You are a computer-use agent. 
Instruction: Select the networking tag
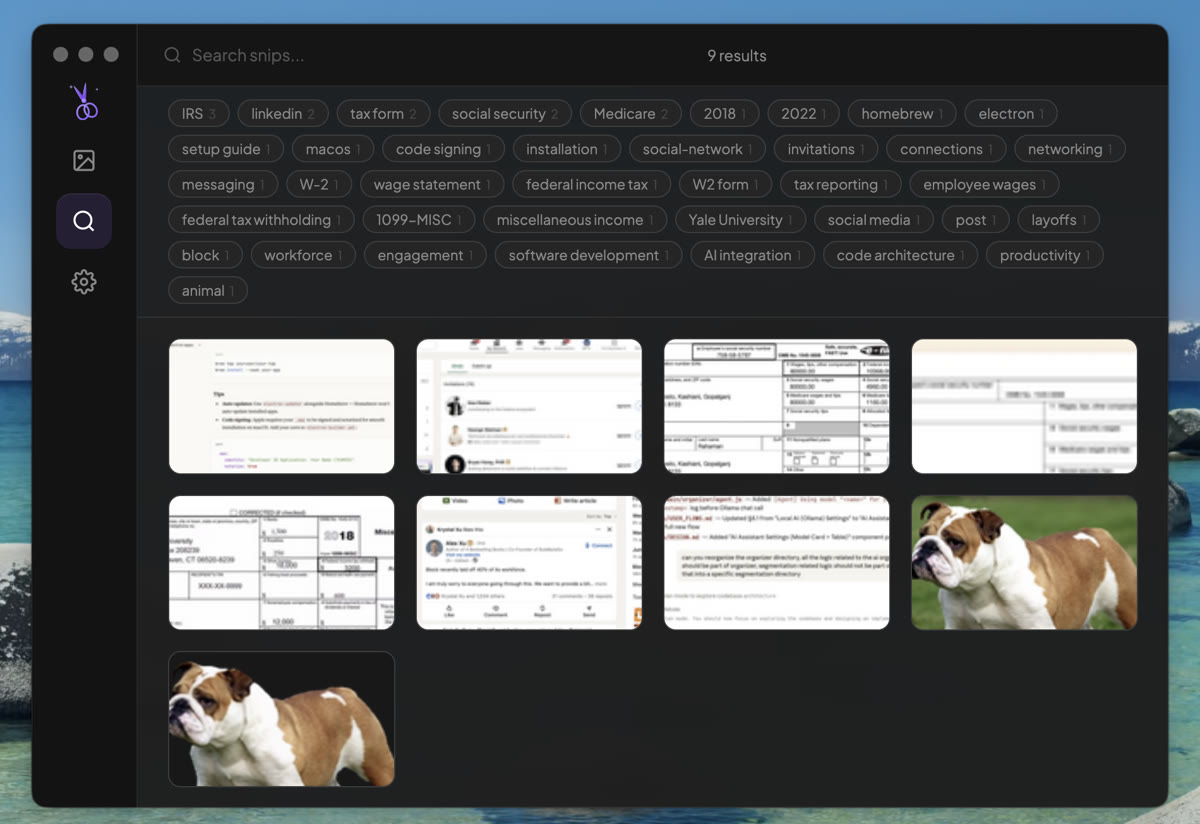coord(1070,149)
